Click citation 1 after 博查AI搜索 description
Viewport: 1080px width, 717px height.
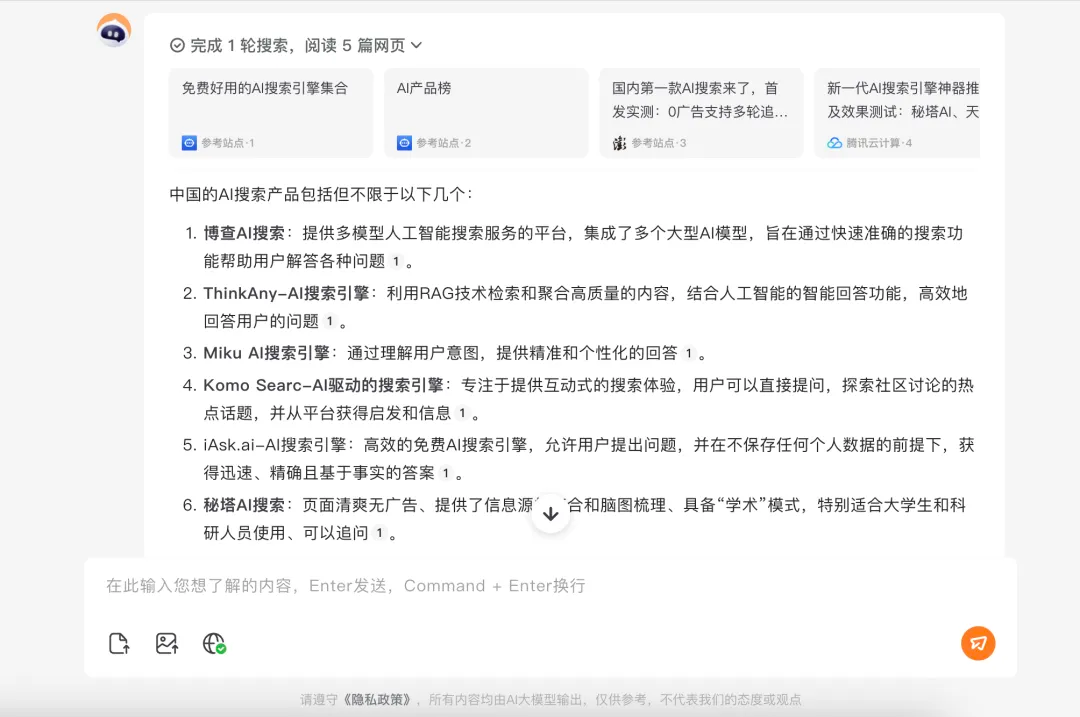click(395, 262)
